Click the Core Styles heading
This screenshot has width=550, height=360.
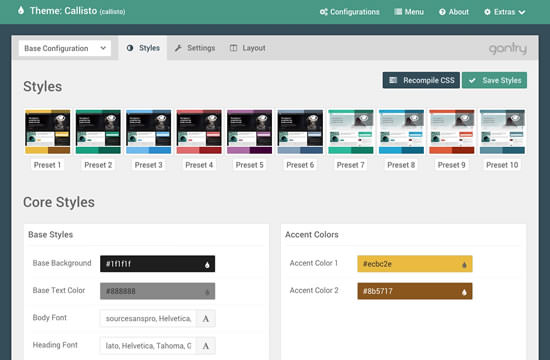tap(59, 202)
